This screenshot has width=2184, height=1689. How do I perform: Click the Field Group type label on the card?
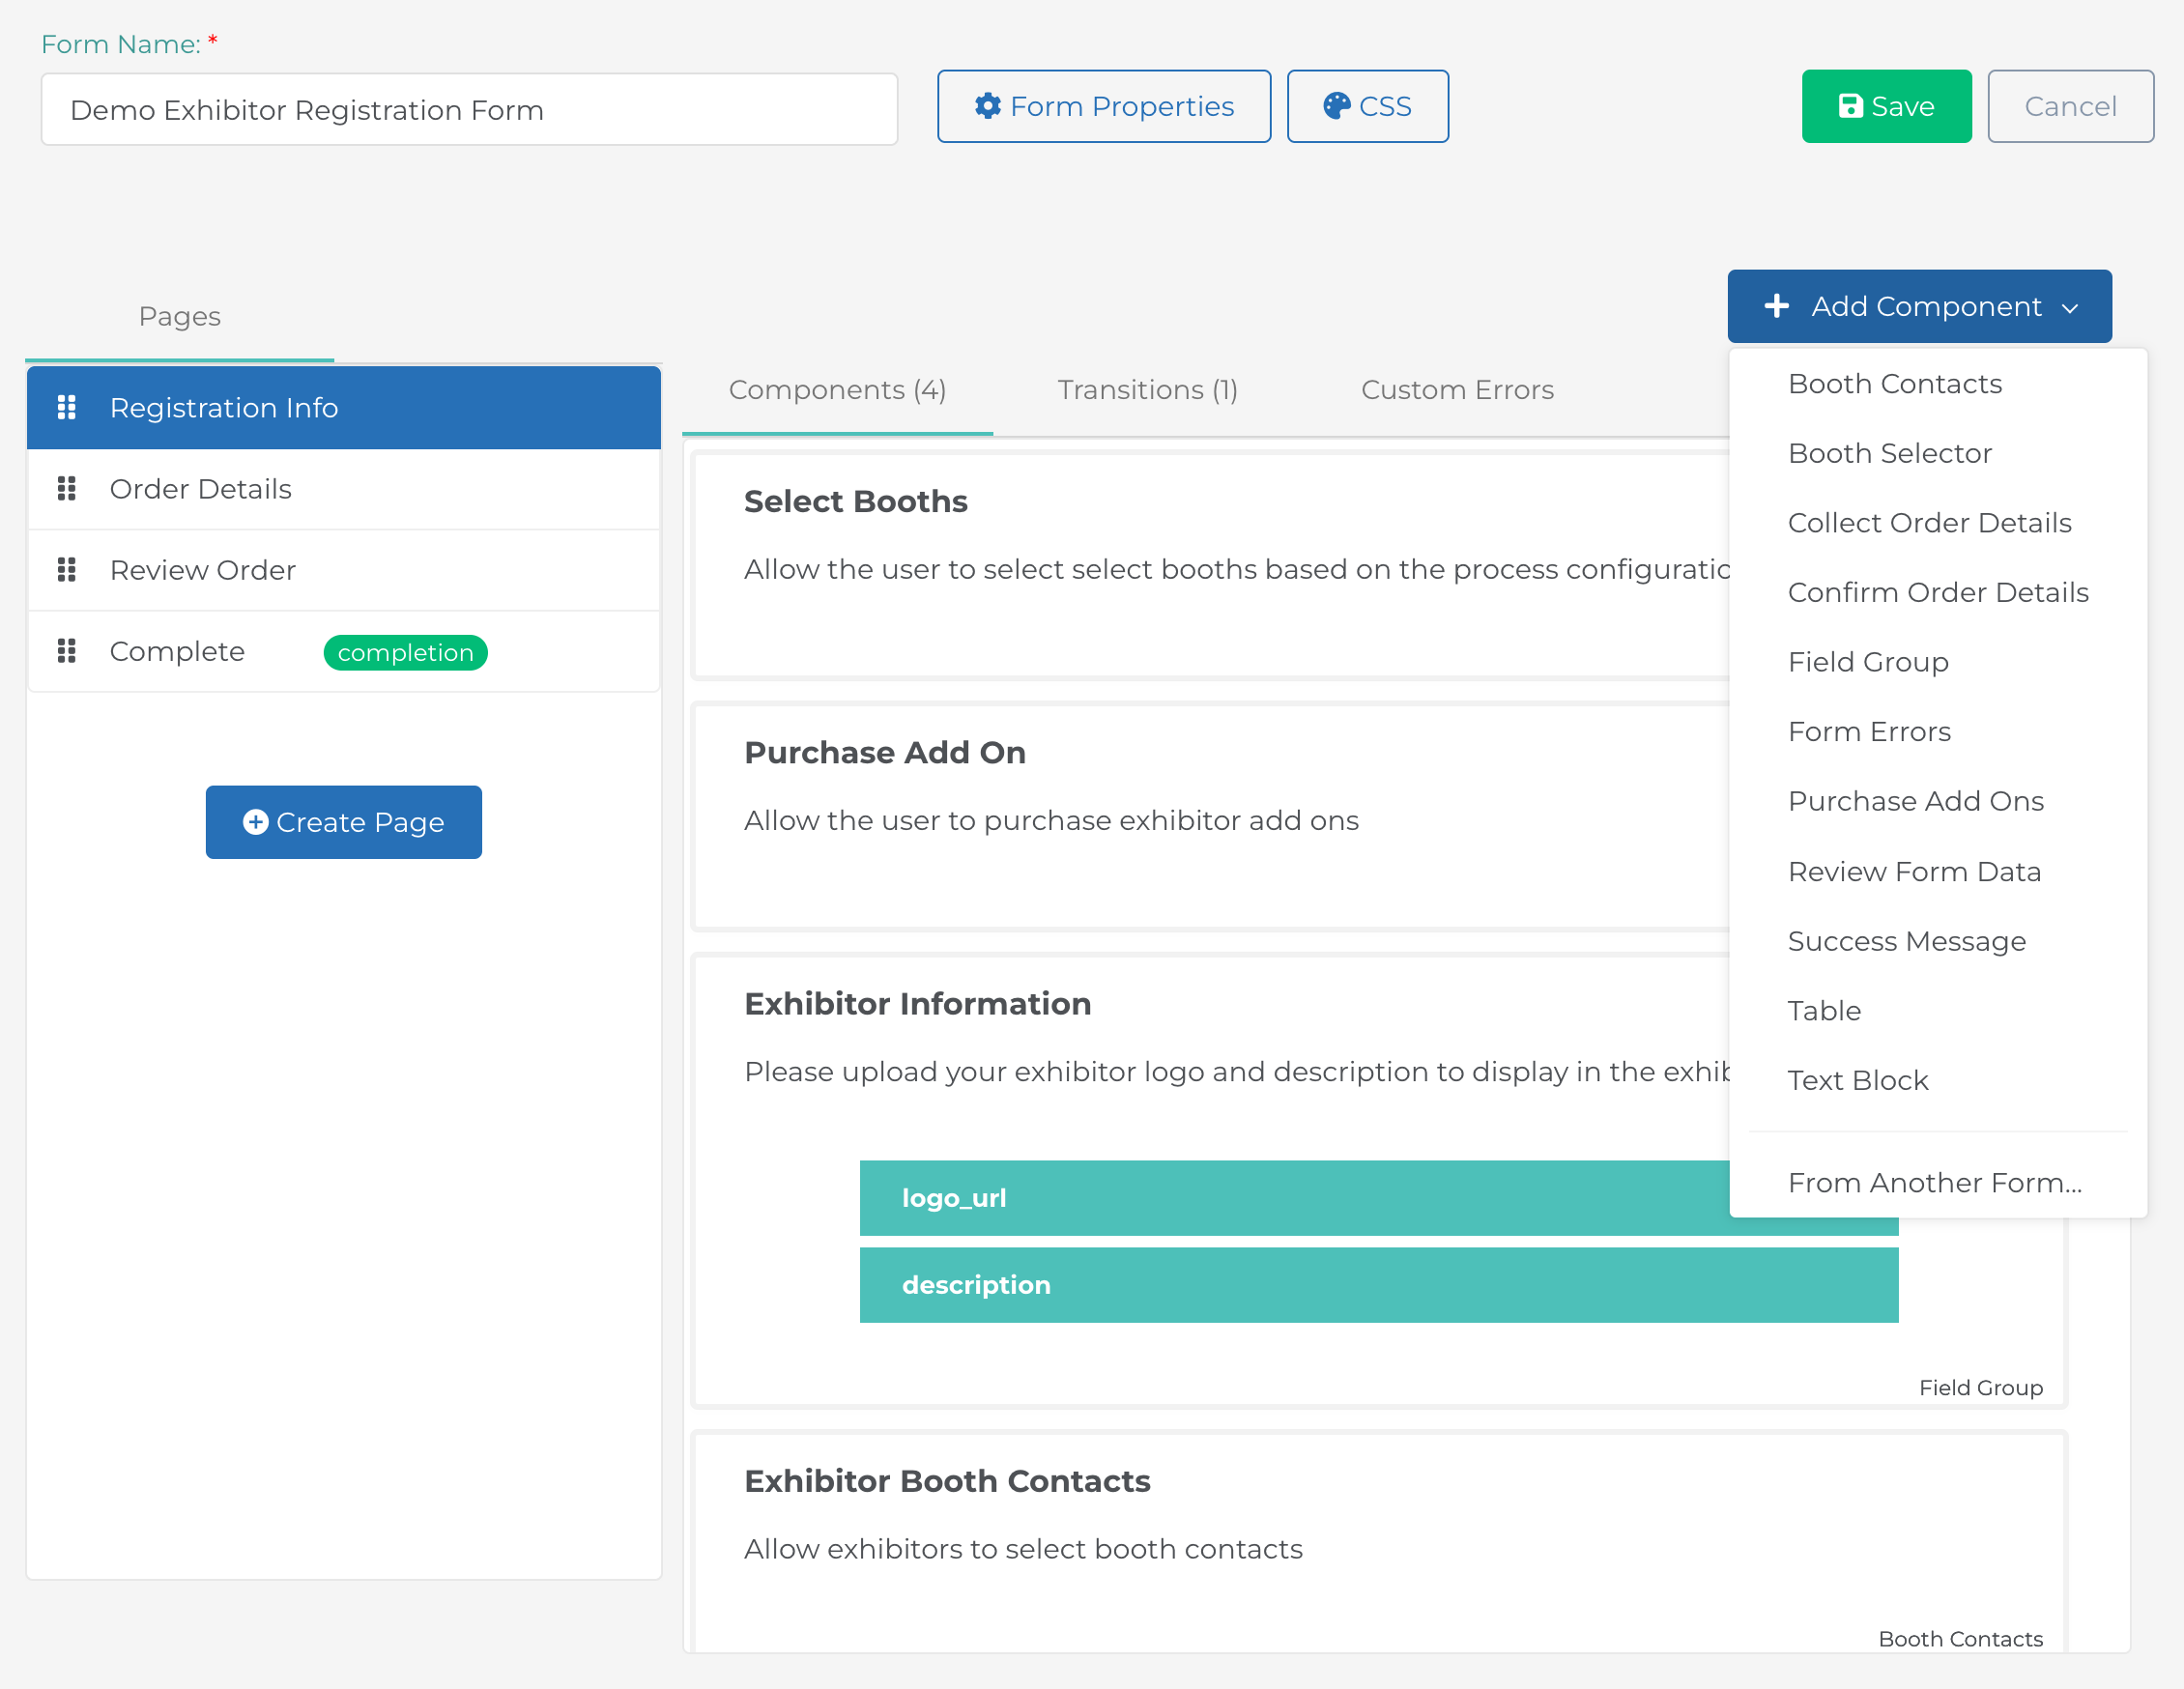click(1980, 1387)
